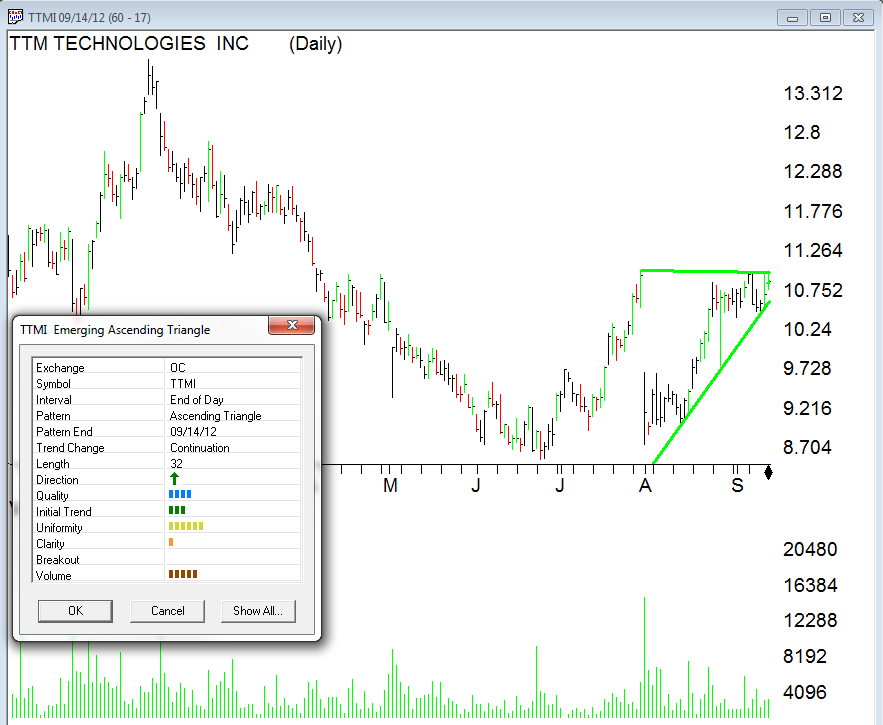This screenshot has height=725, width=883.
Task: Click the Length row label
Action: [53, 464]
